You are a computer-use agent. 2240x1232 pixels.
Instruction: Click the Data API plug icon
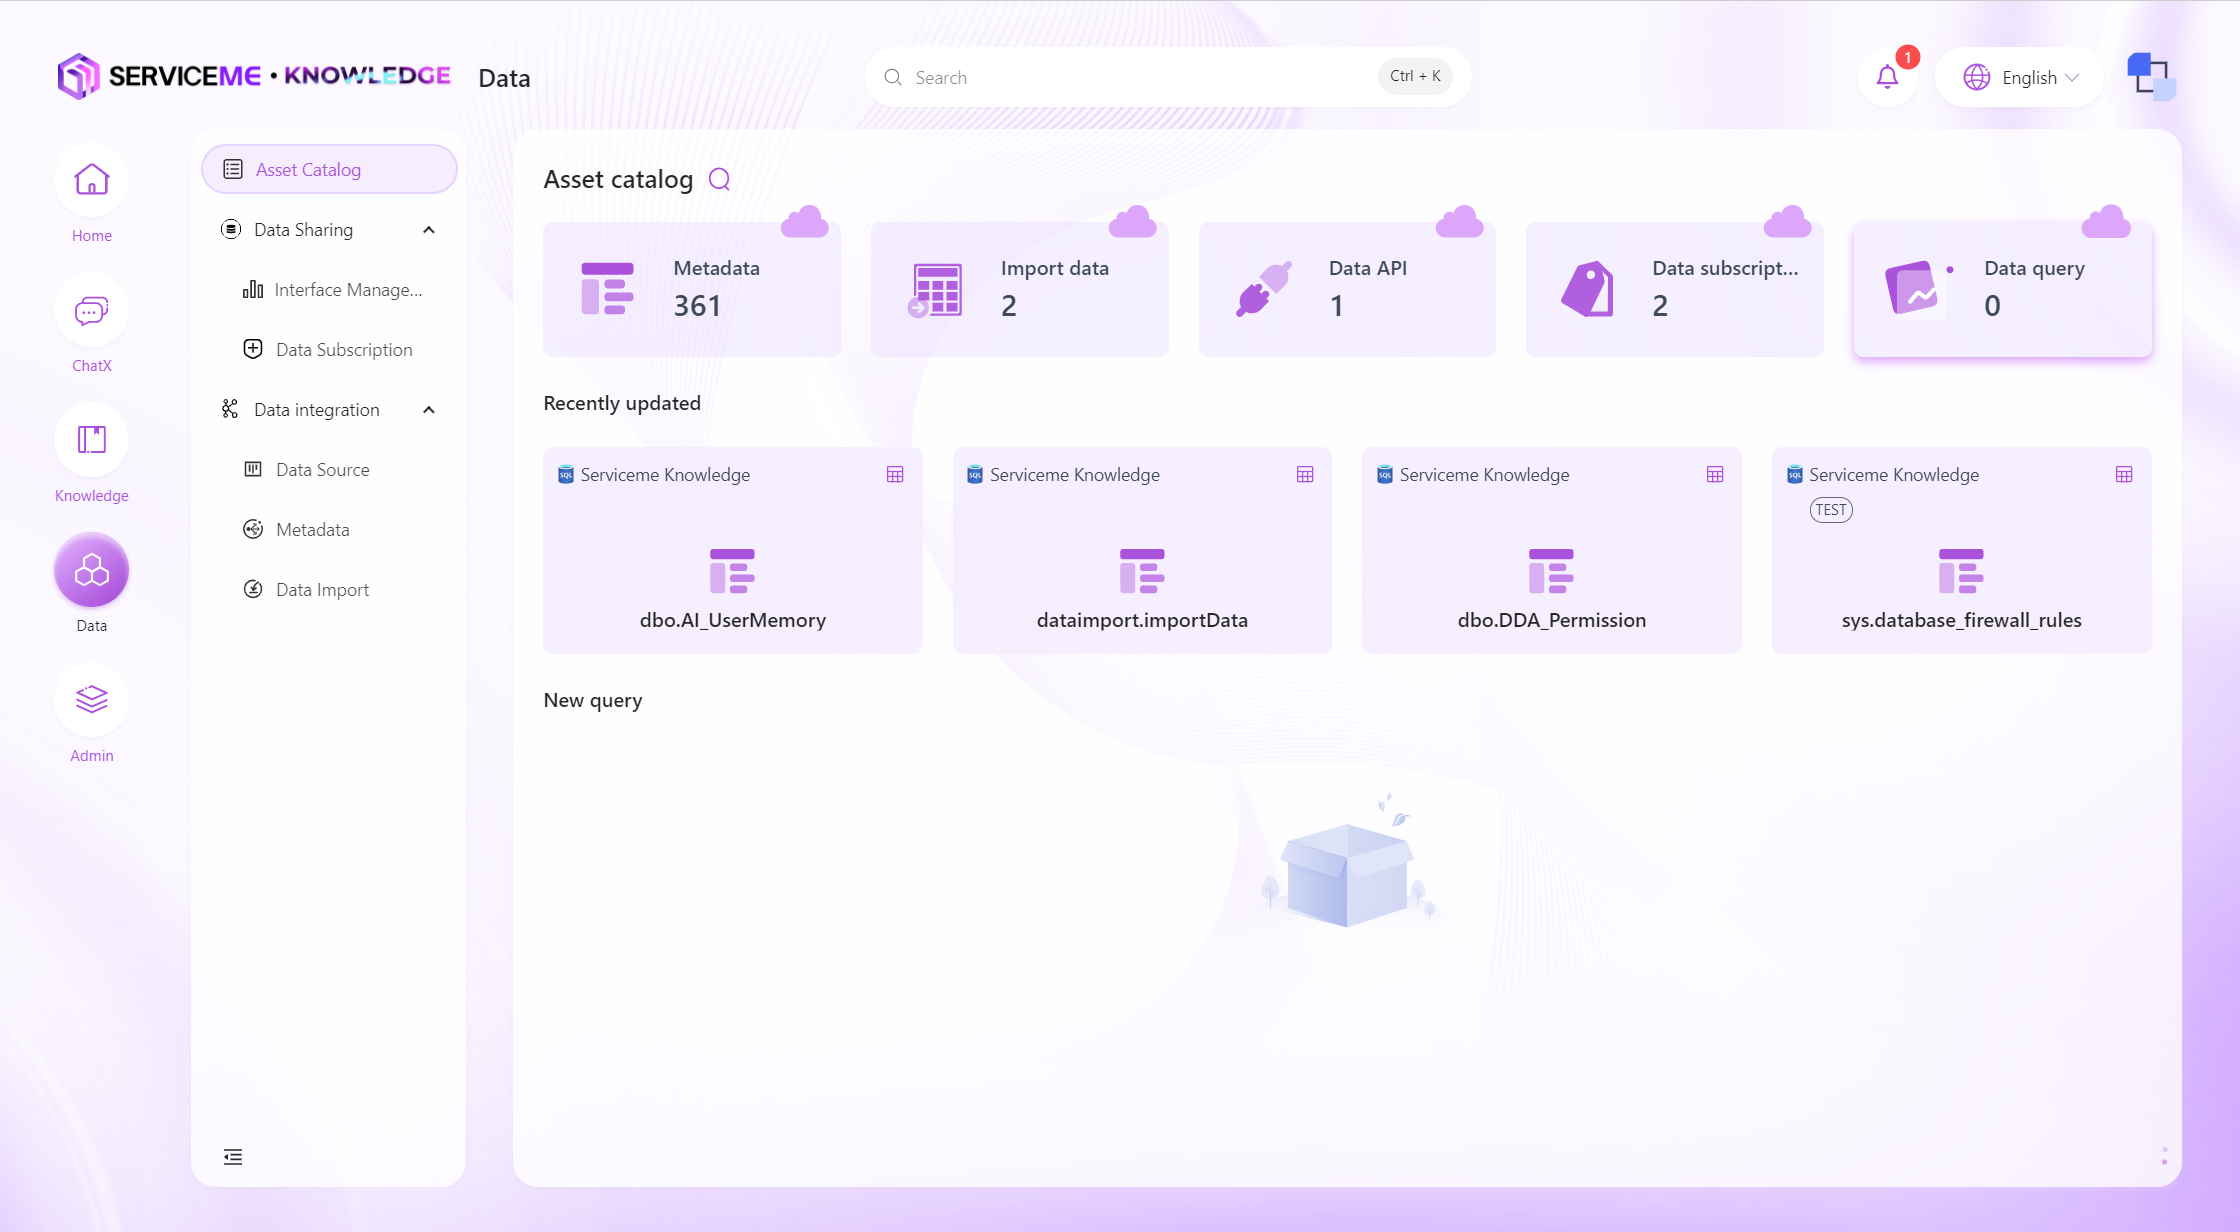1264,289
